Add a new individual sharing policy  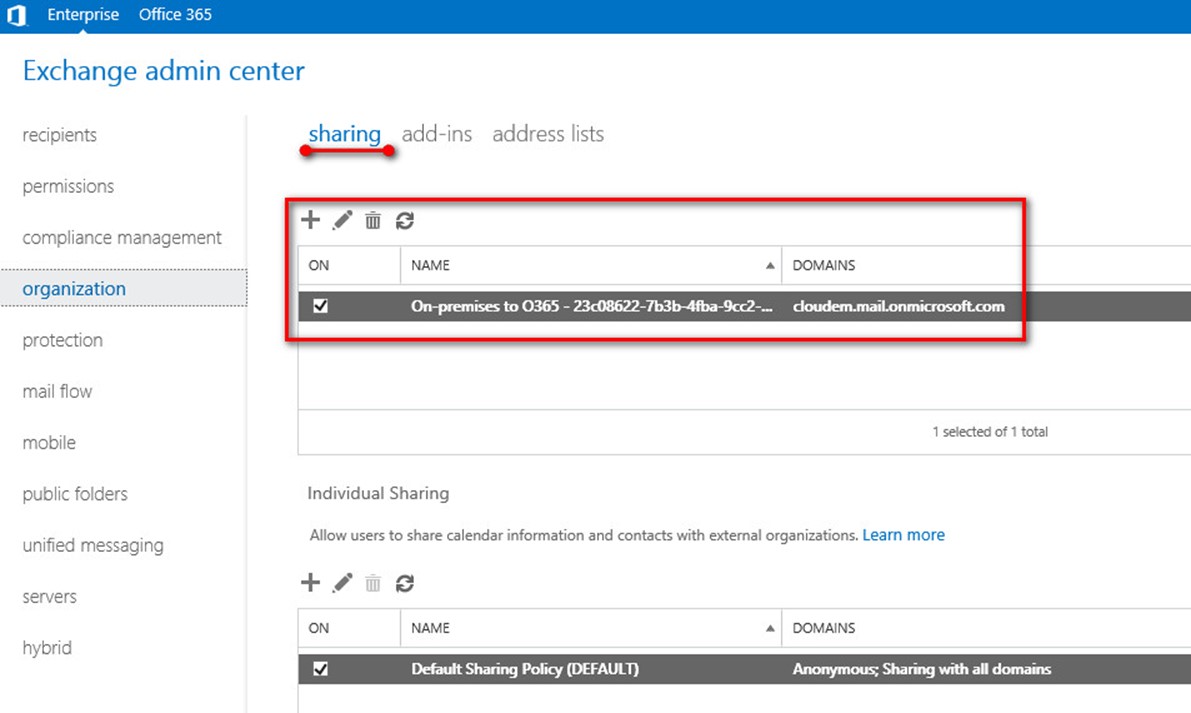(x=311, y=582)
